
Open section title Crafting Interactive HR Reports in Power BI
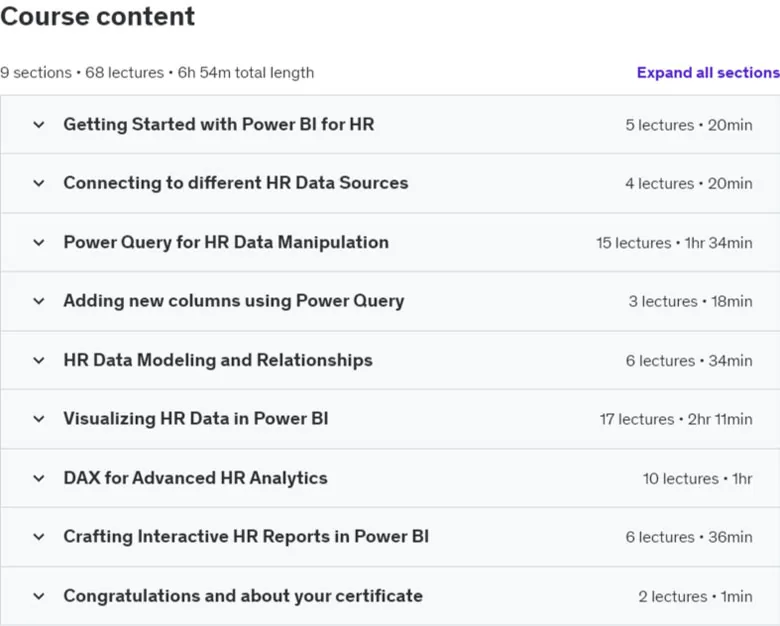(x=246, y=537)
